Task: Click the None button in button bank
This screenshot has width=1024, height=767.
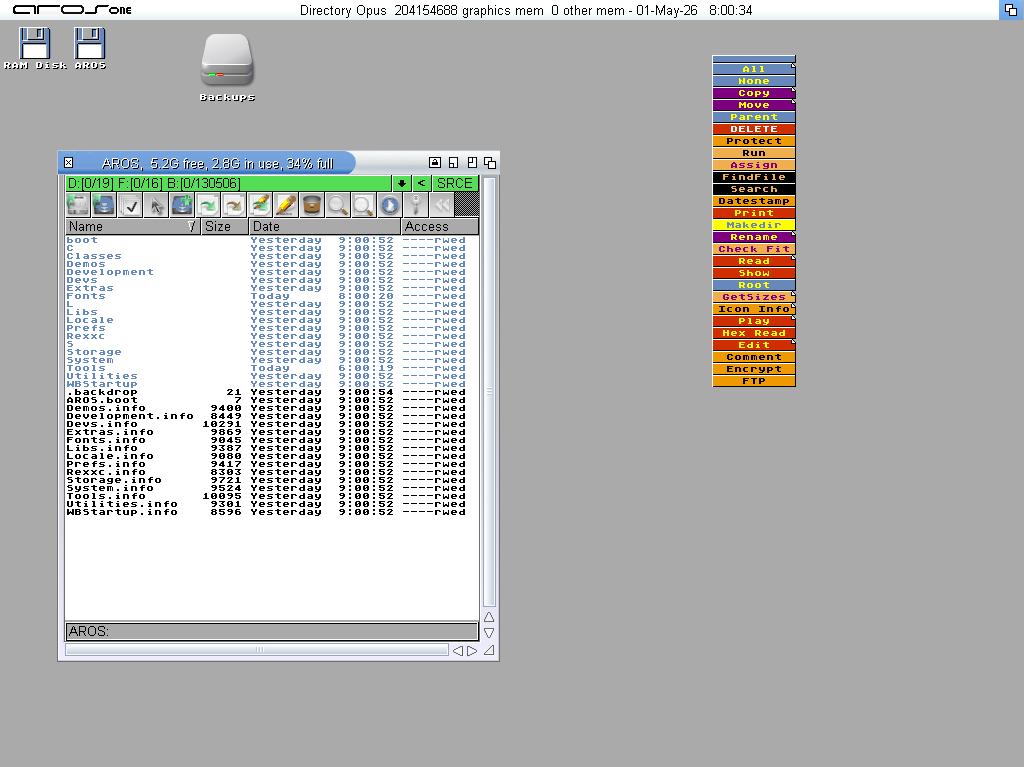Action: point(754,81)
